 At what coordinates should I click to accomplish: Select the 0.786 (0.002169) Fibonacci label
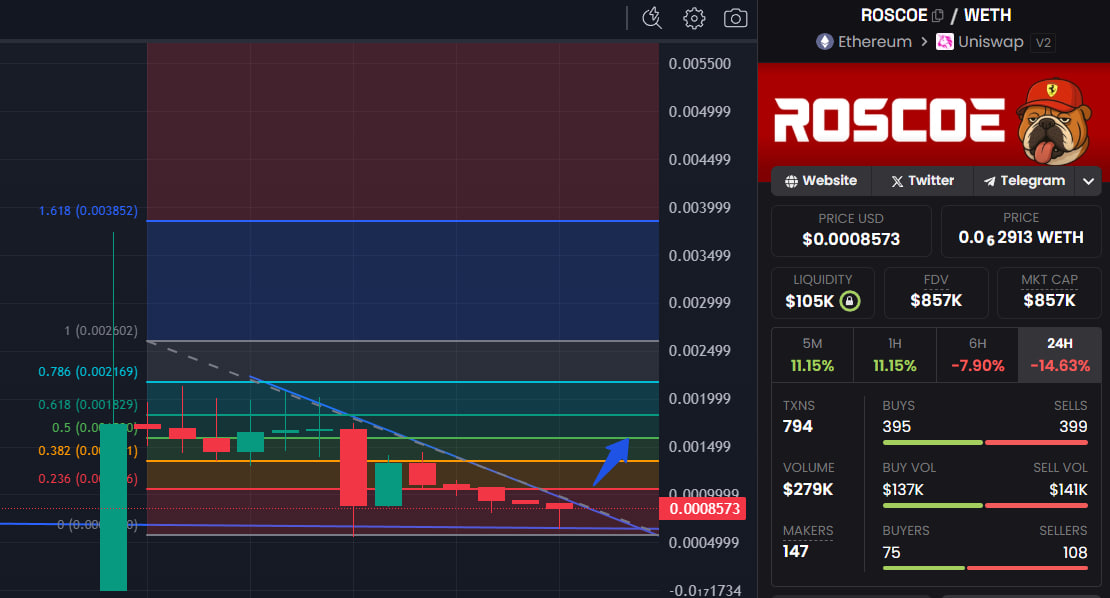(x=88, y=372)
